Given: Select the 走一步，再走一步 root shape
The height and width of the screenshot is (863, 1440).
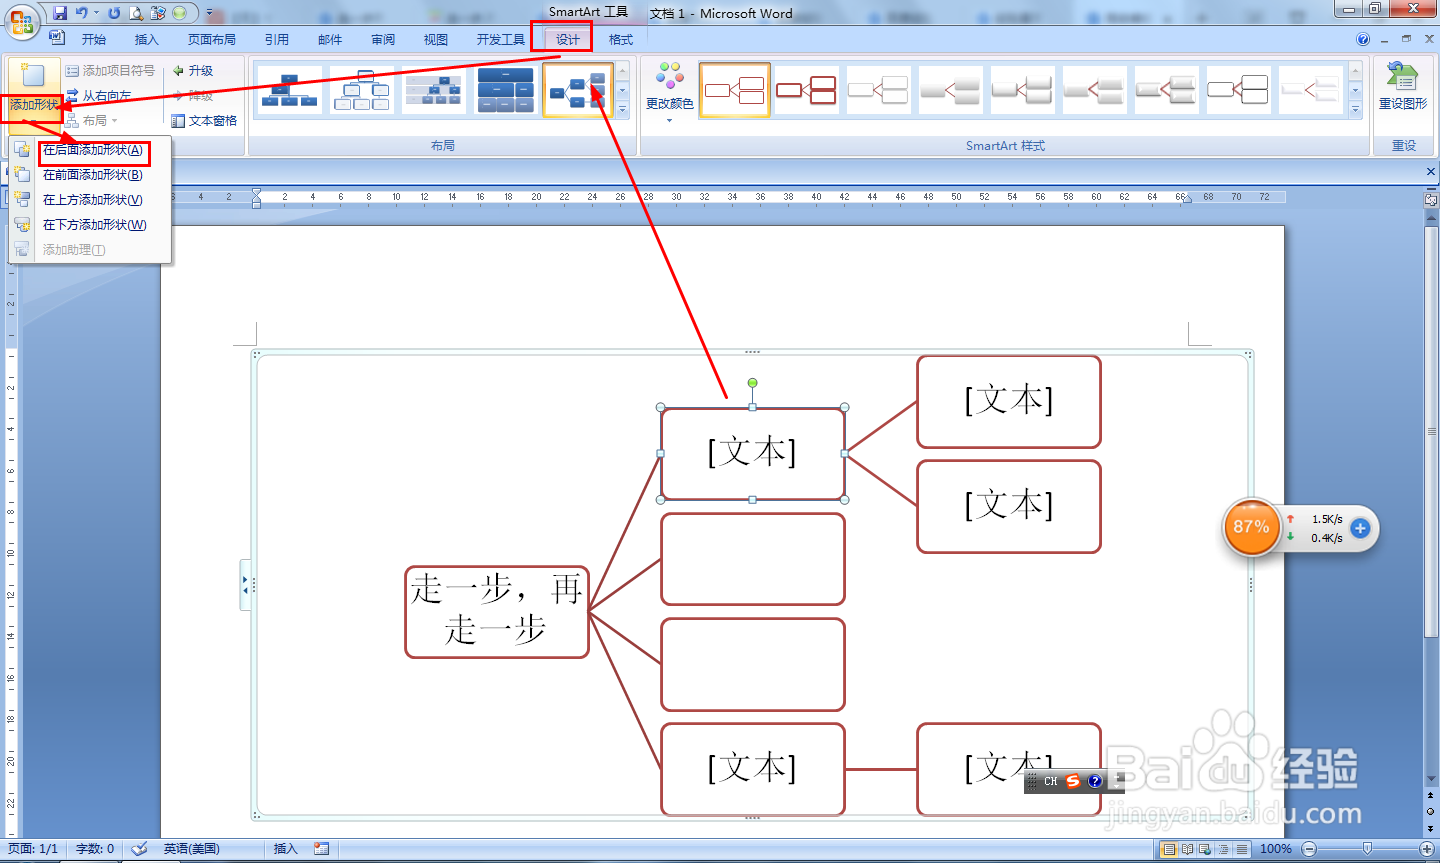Looking at the screenshot, I should (497, 612).
